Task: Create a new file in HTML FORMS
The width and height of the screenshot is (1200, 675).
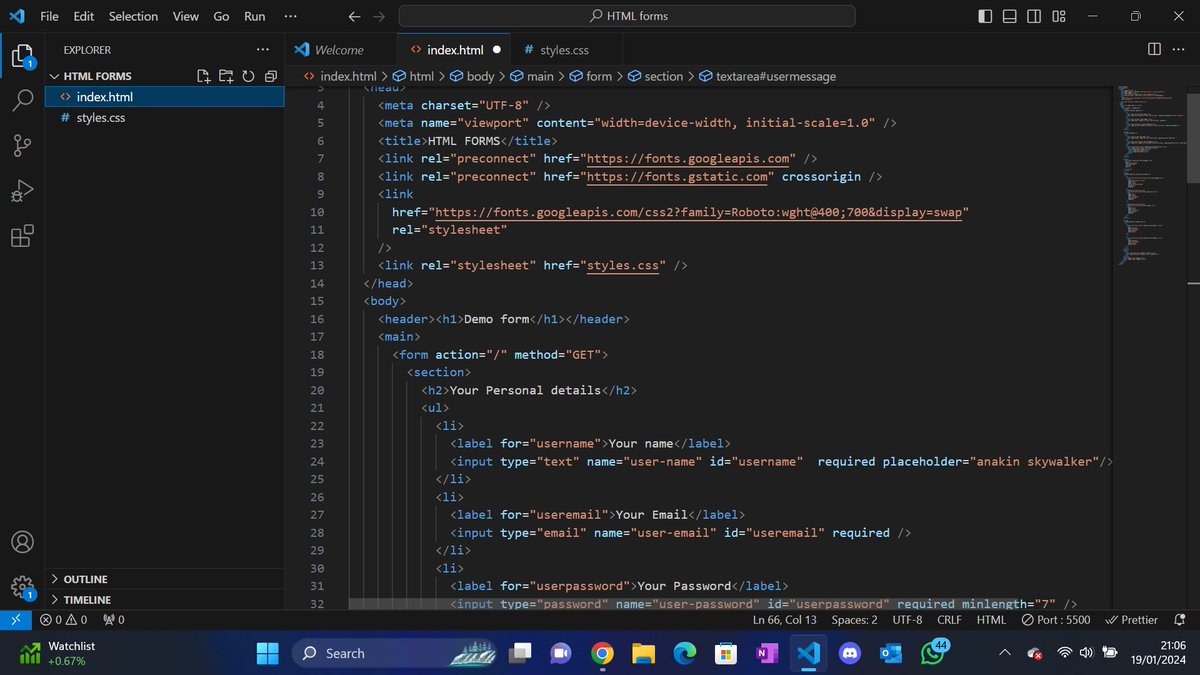Action: 203,75
